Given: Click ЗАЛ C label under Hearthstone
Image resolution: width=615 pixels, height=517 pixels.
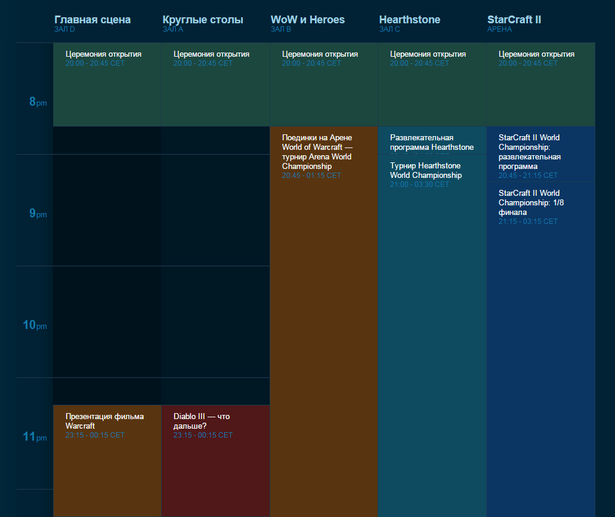Looking at the screenshot, I should 389,29.
